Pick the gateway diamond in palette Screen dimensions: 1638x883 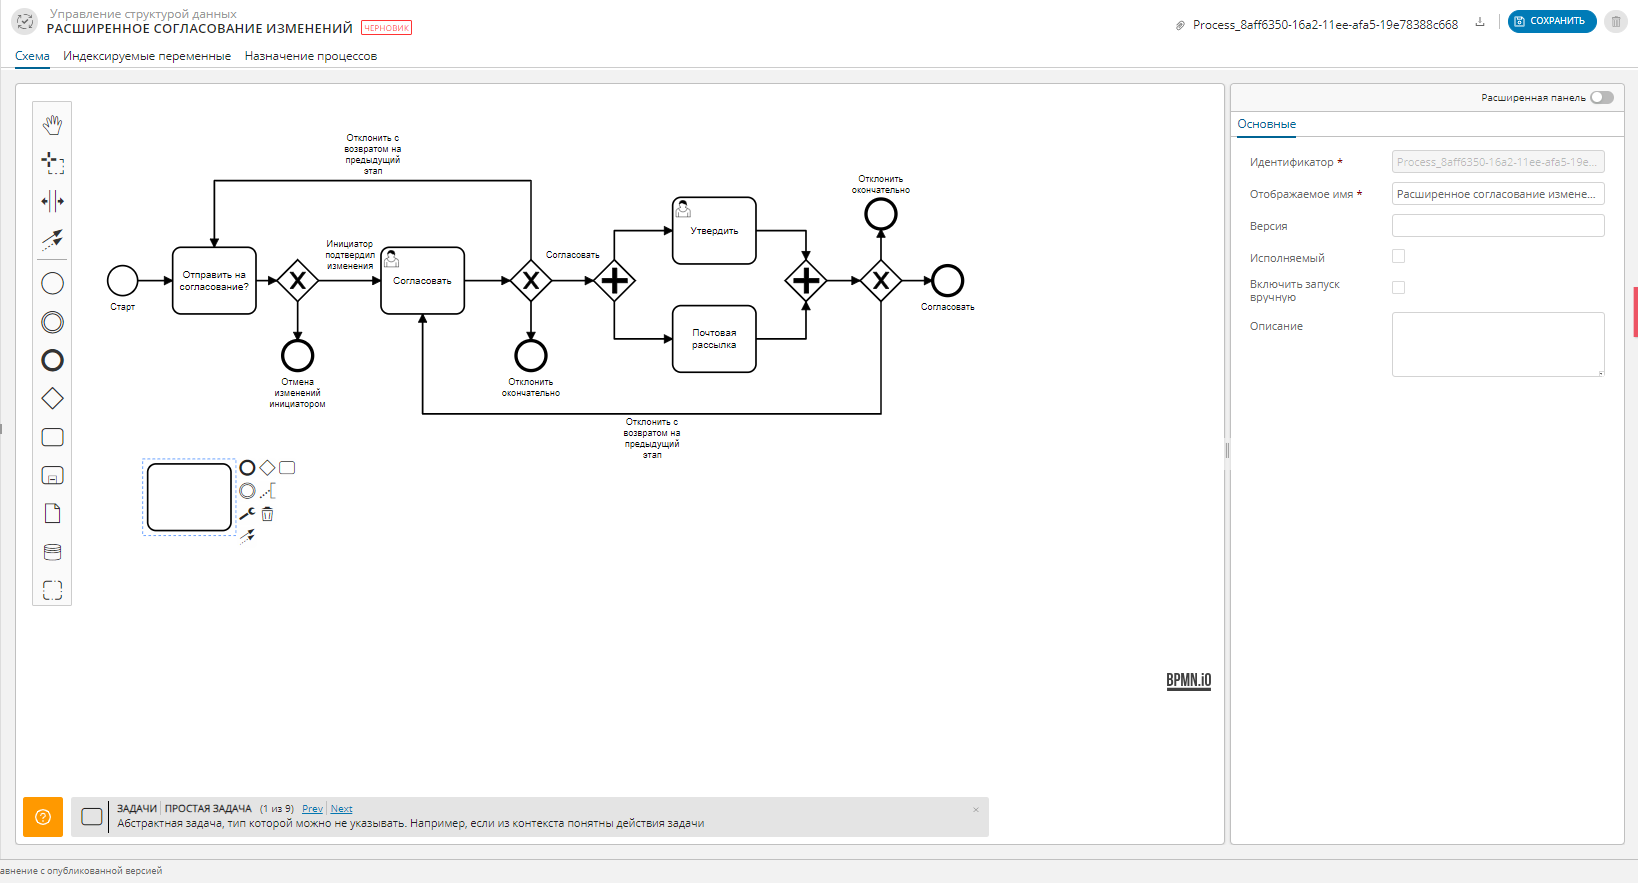[x=52, y=399]
